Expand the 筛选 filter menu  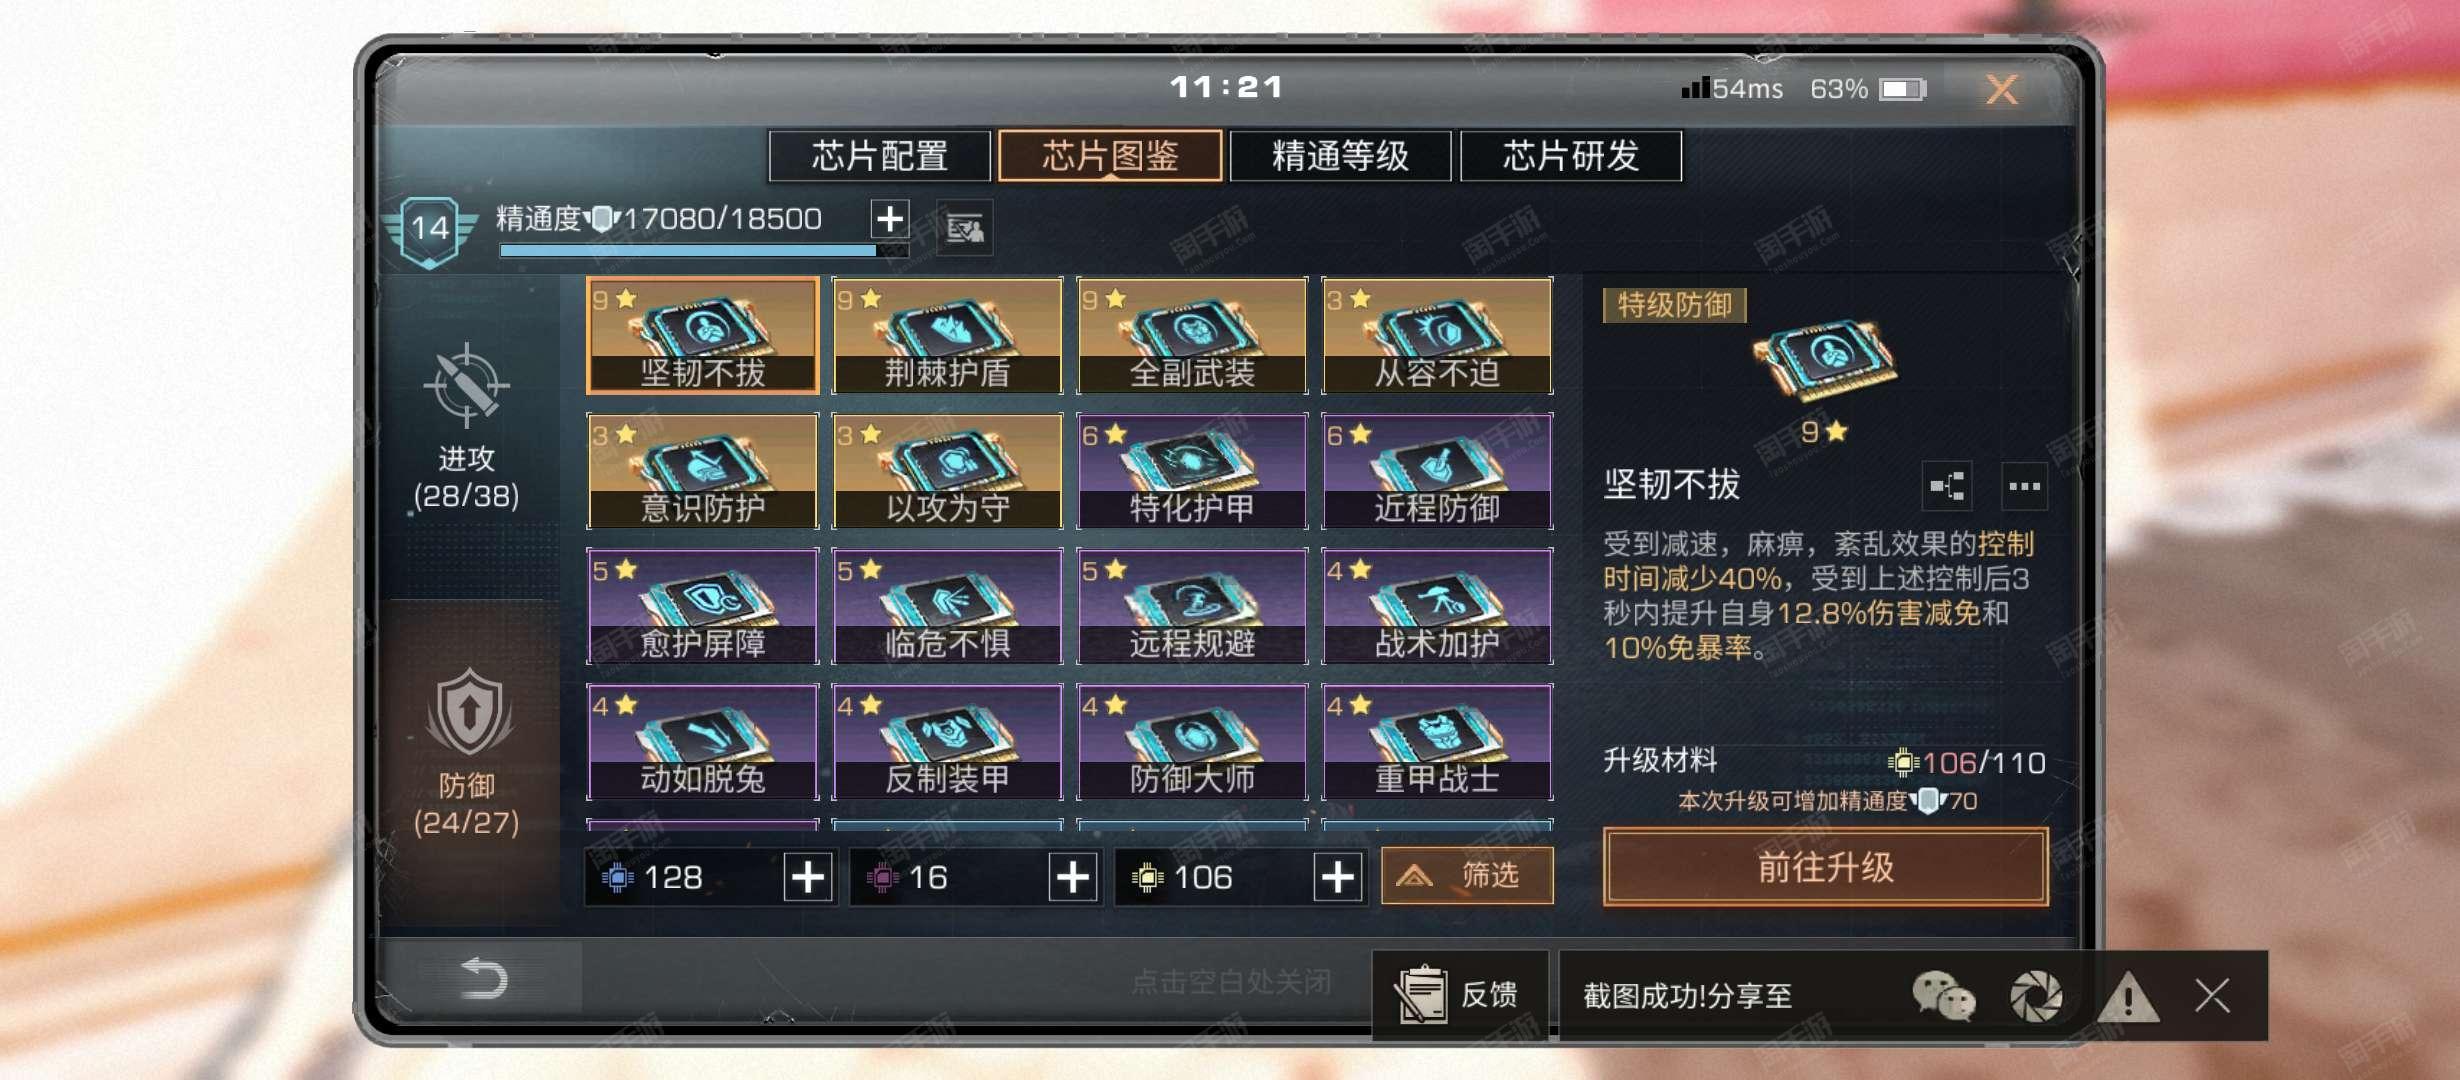[1467, 876]
